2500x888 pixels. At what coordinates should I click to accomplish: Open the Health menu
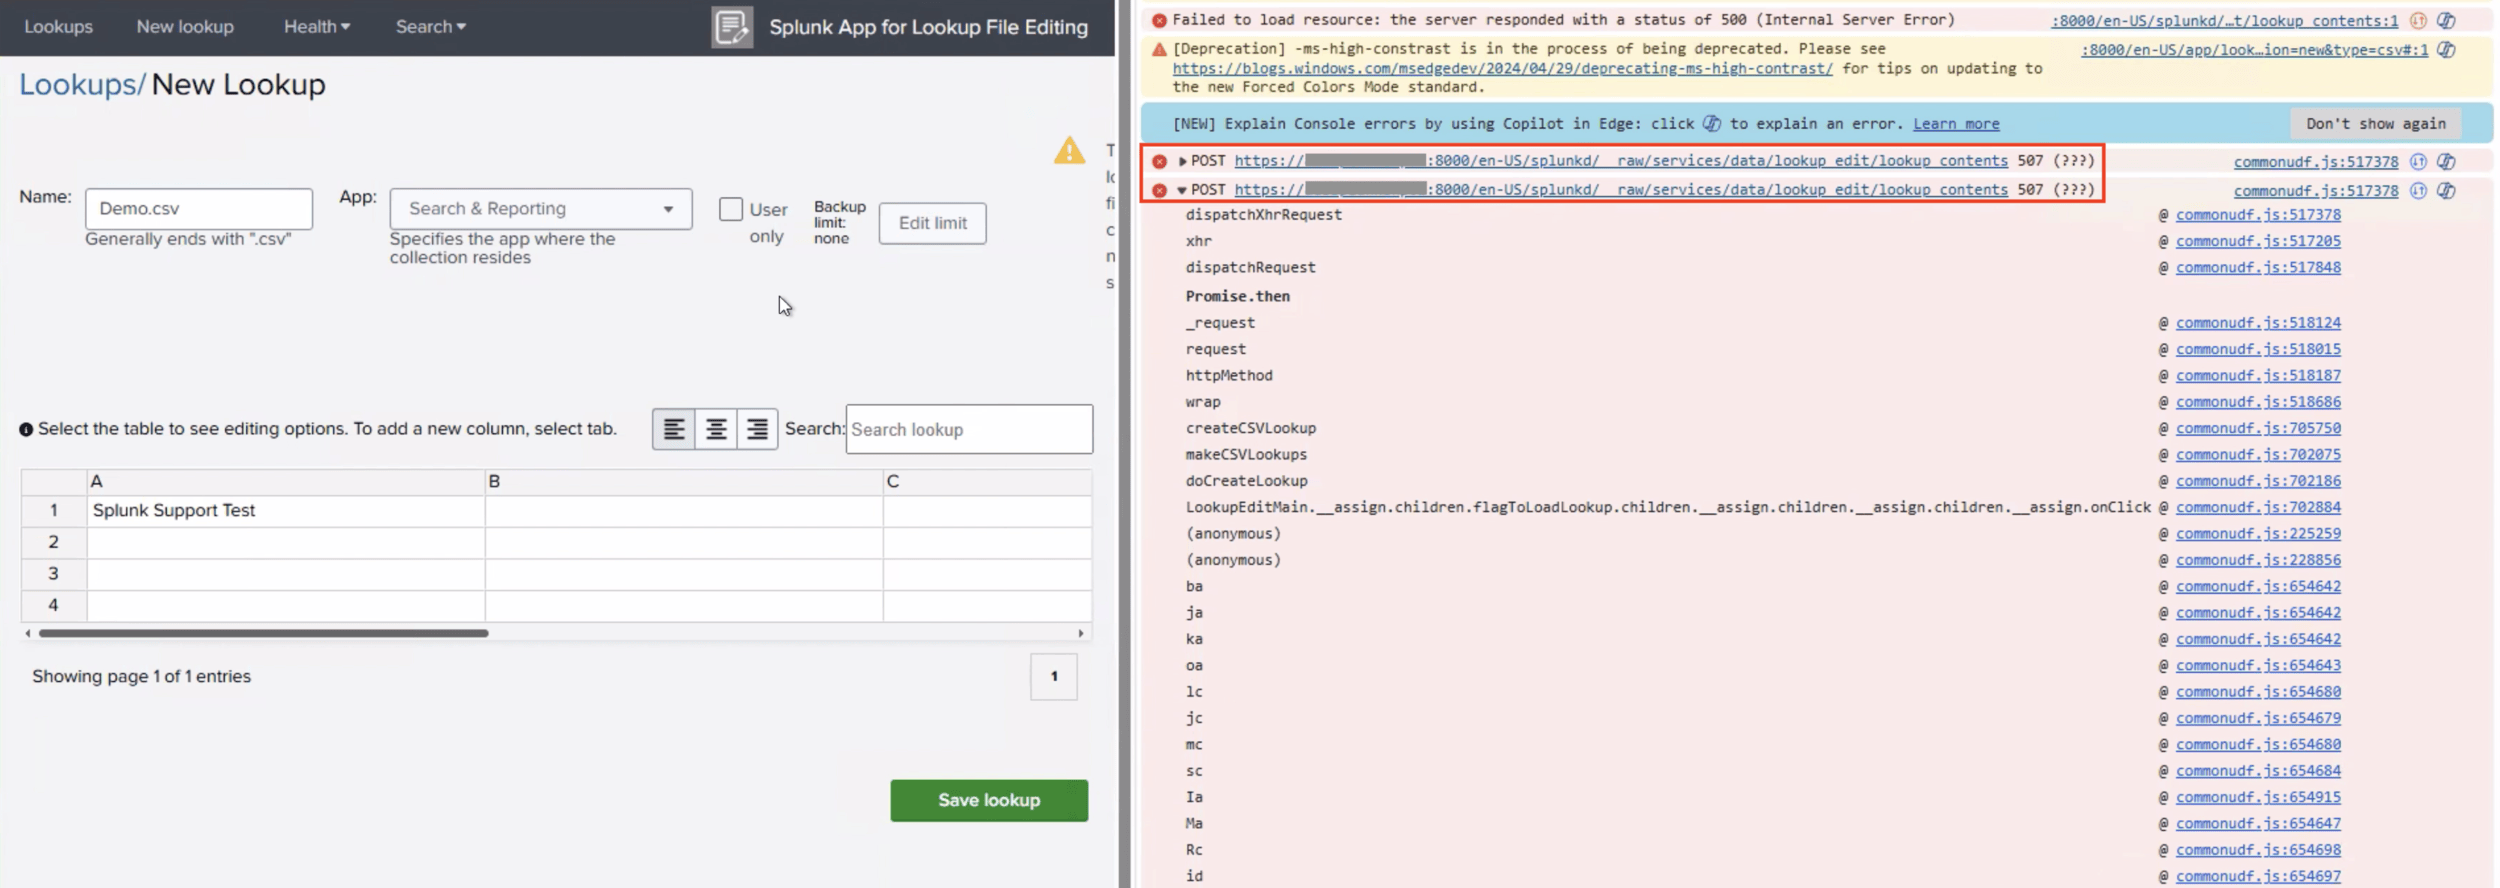[x=316, y=27]
